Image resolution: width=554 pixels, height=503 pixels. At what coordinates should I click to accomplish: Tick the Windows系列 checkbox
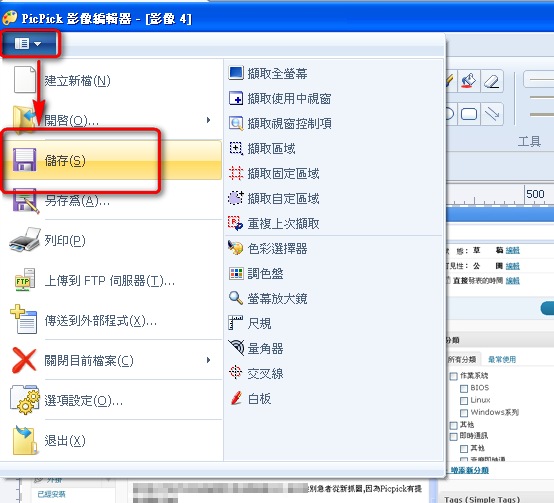(464, 413)
